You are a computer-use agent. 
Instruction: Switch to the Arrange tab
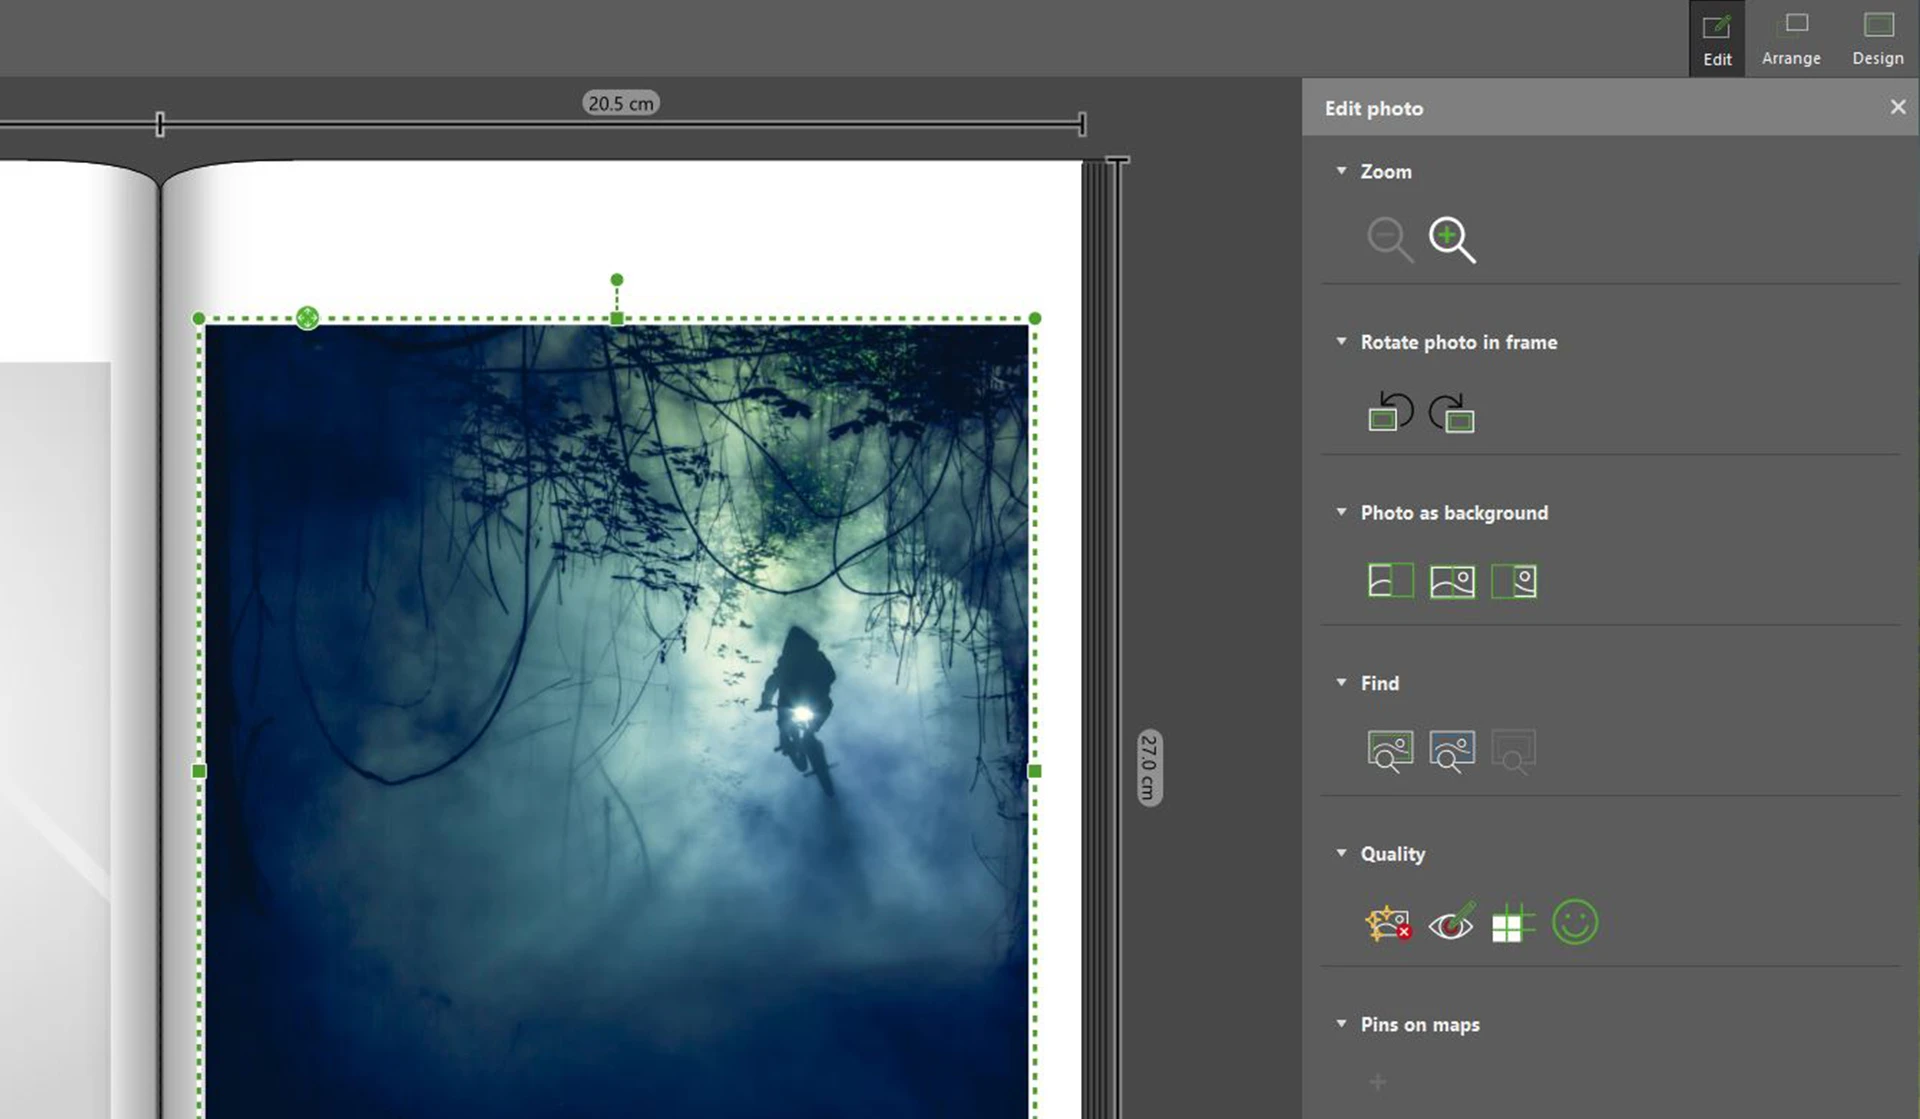pyautogui.click(x=1791, y=38)
